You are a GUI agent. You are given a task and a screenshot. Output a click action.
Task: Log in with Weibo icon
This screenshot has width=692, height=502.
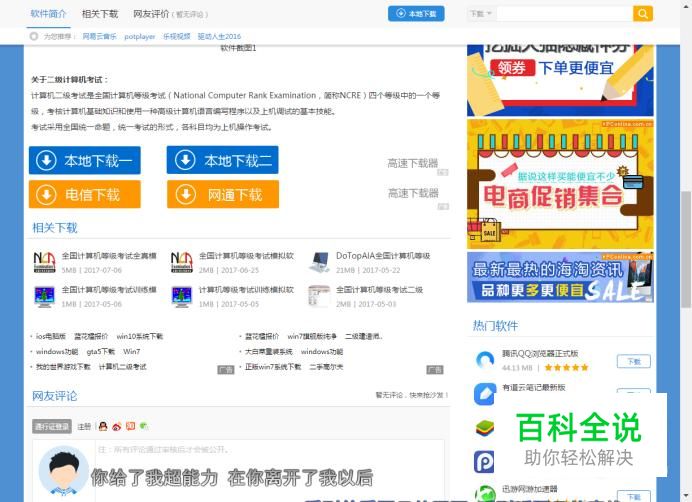click(x=117, y=426)
